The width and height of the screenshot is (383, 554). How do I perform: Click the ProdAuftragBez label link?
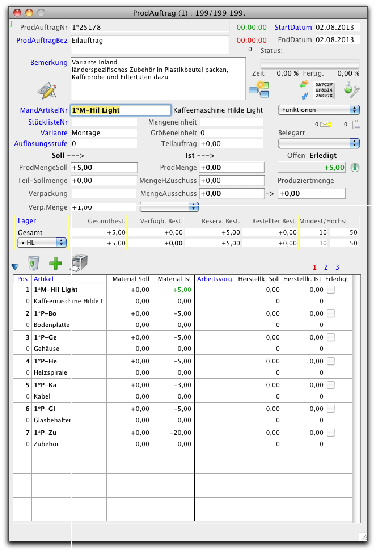click(42, 40)
